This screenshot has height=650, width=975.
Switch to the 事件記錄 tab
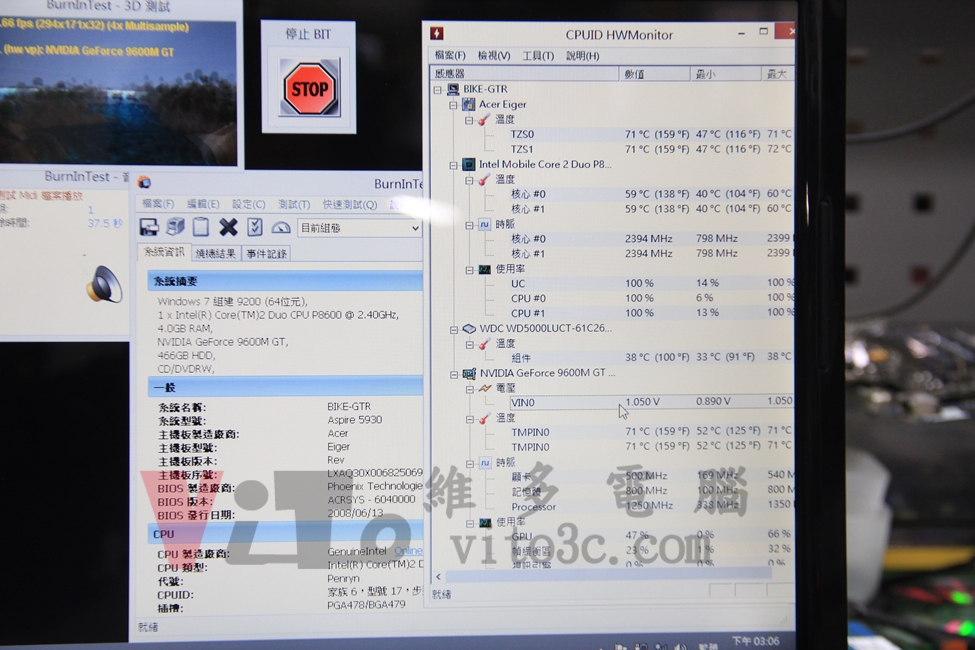pyautogui.click(x=266, y=253)
